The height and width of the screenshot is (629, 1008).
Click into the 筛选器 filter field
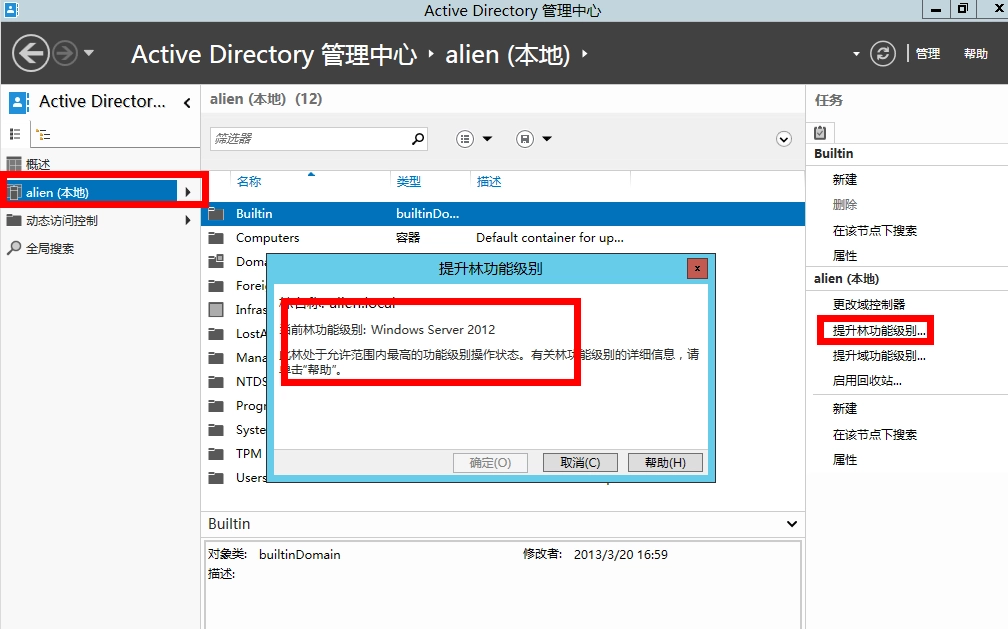pos(310,139)
